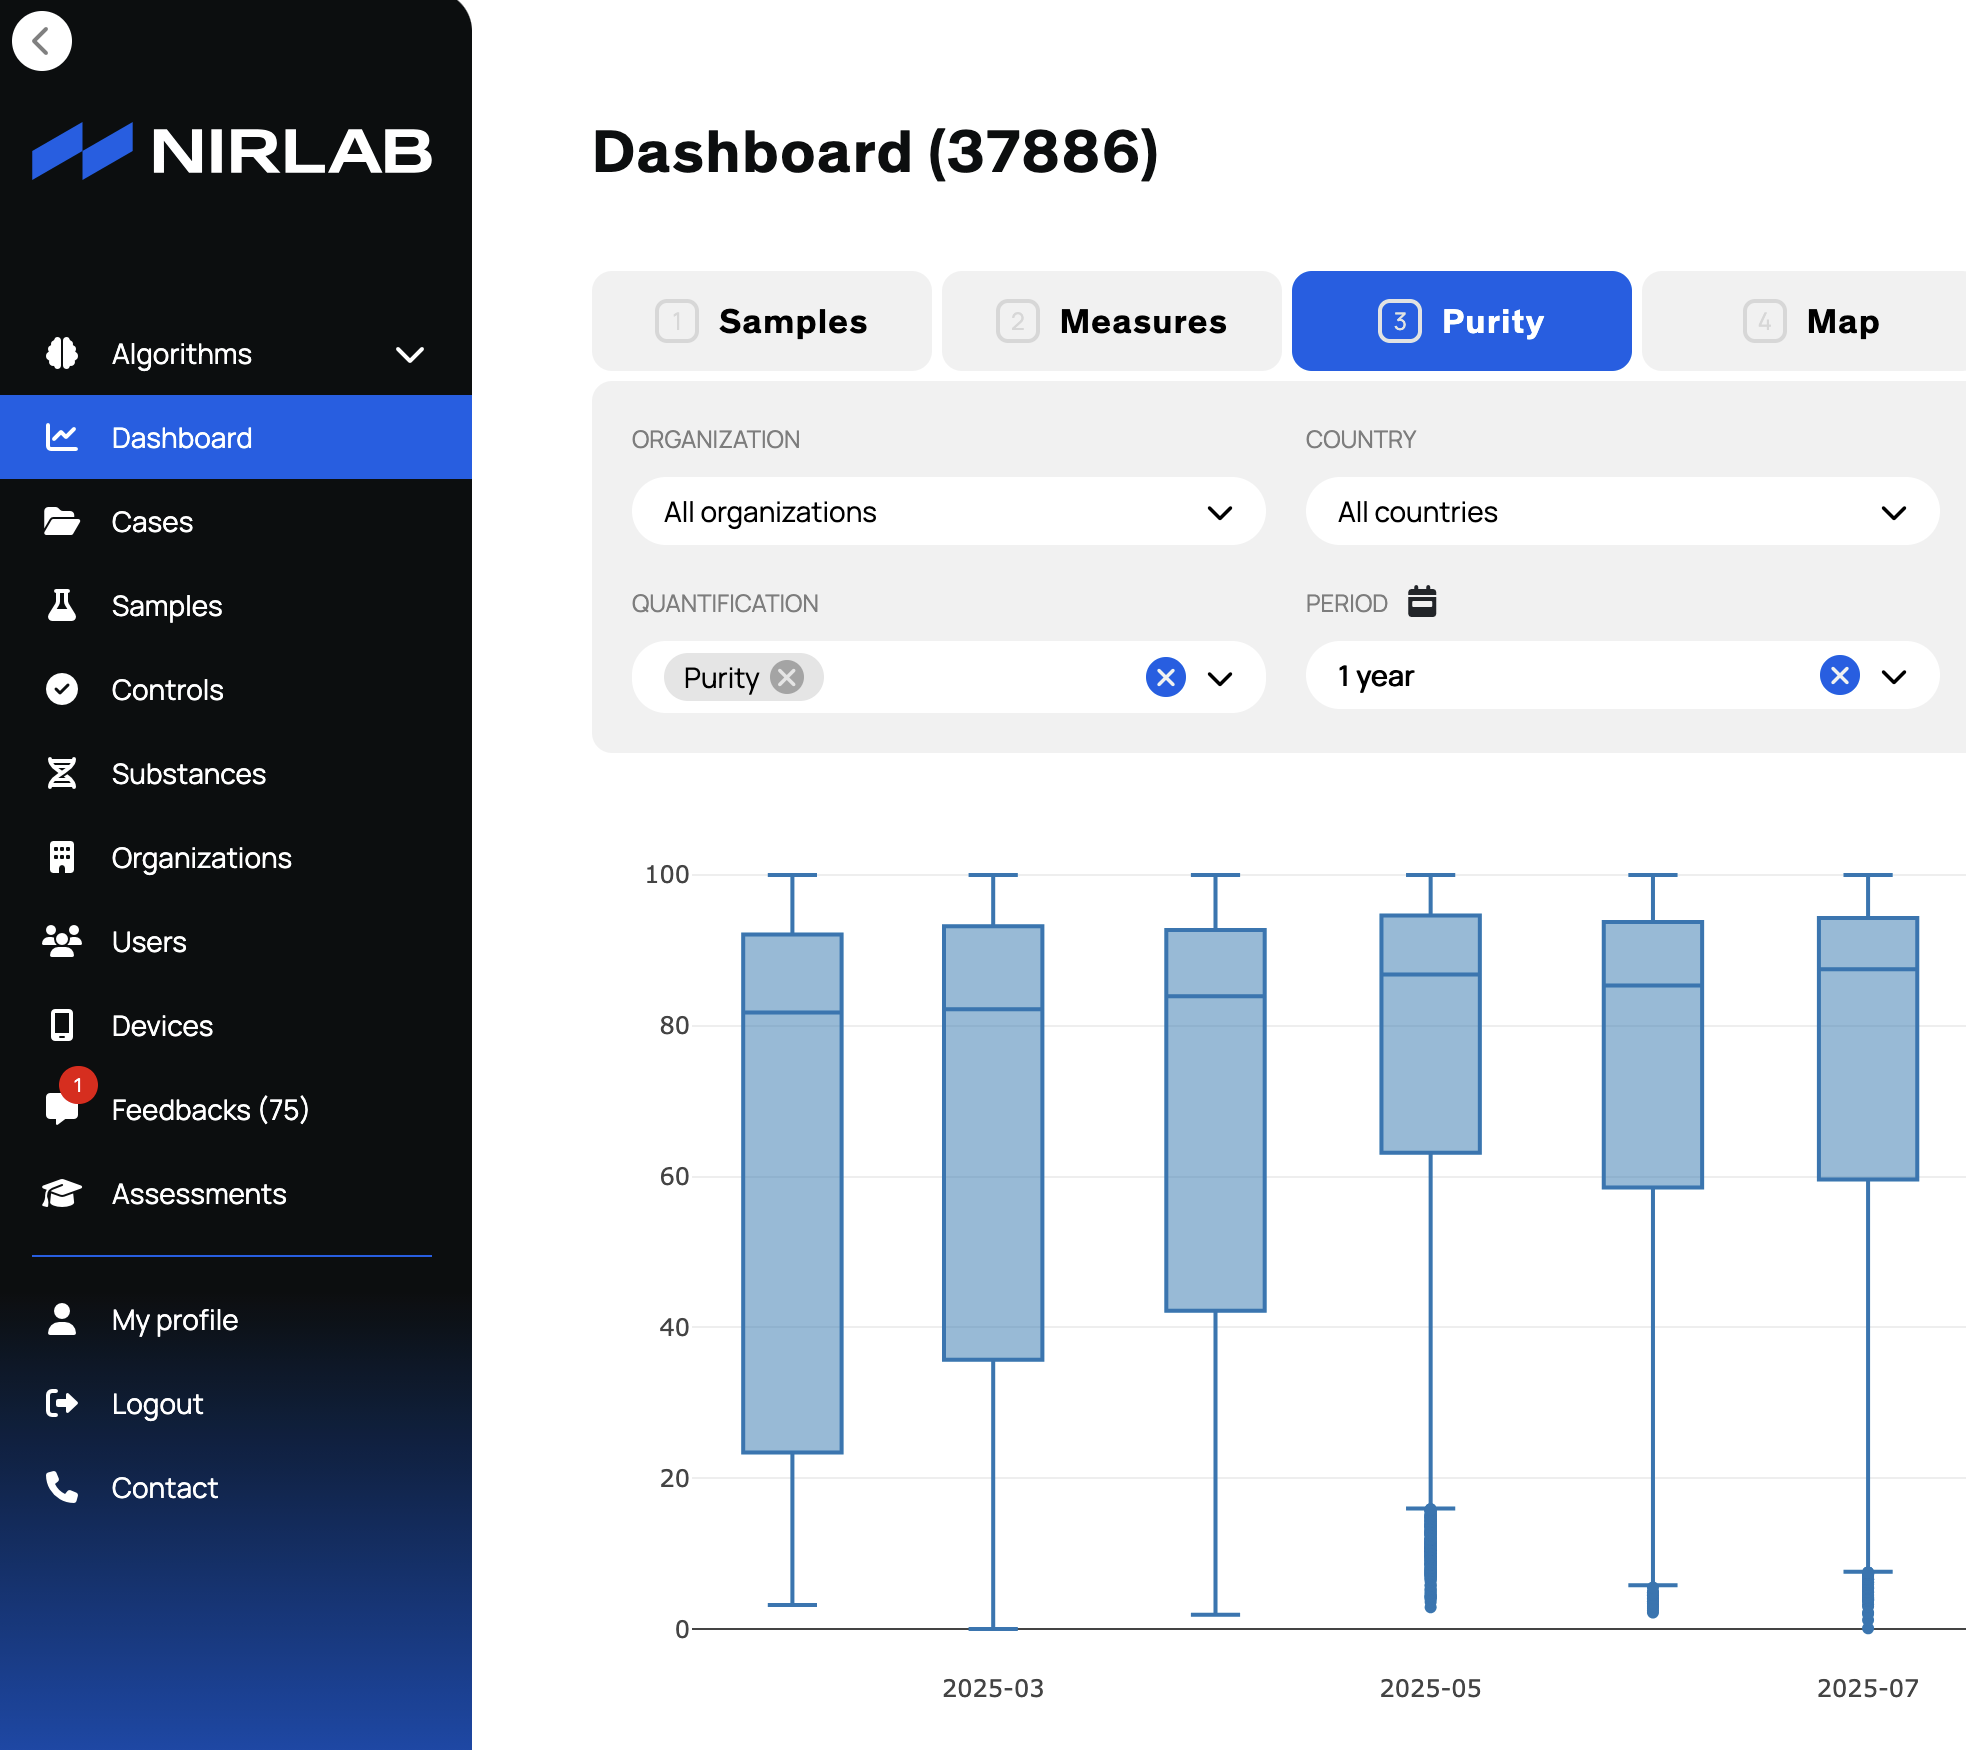This screenshot has width=1966, height=1750.
Task: Click the Samples flask icon in sidebar
Action: [61, 605]
